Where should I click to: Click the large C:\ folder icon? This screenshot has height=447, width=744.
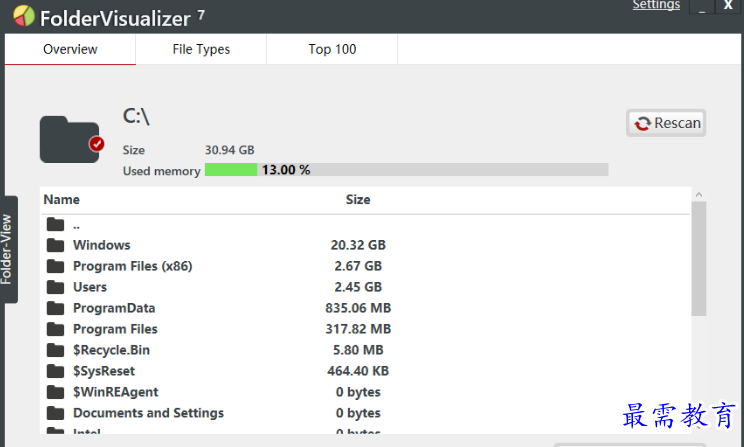click(x=70, y=139)
